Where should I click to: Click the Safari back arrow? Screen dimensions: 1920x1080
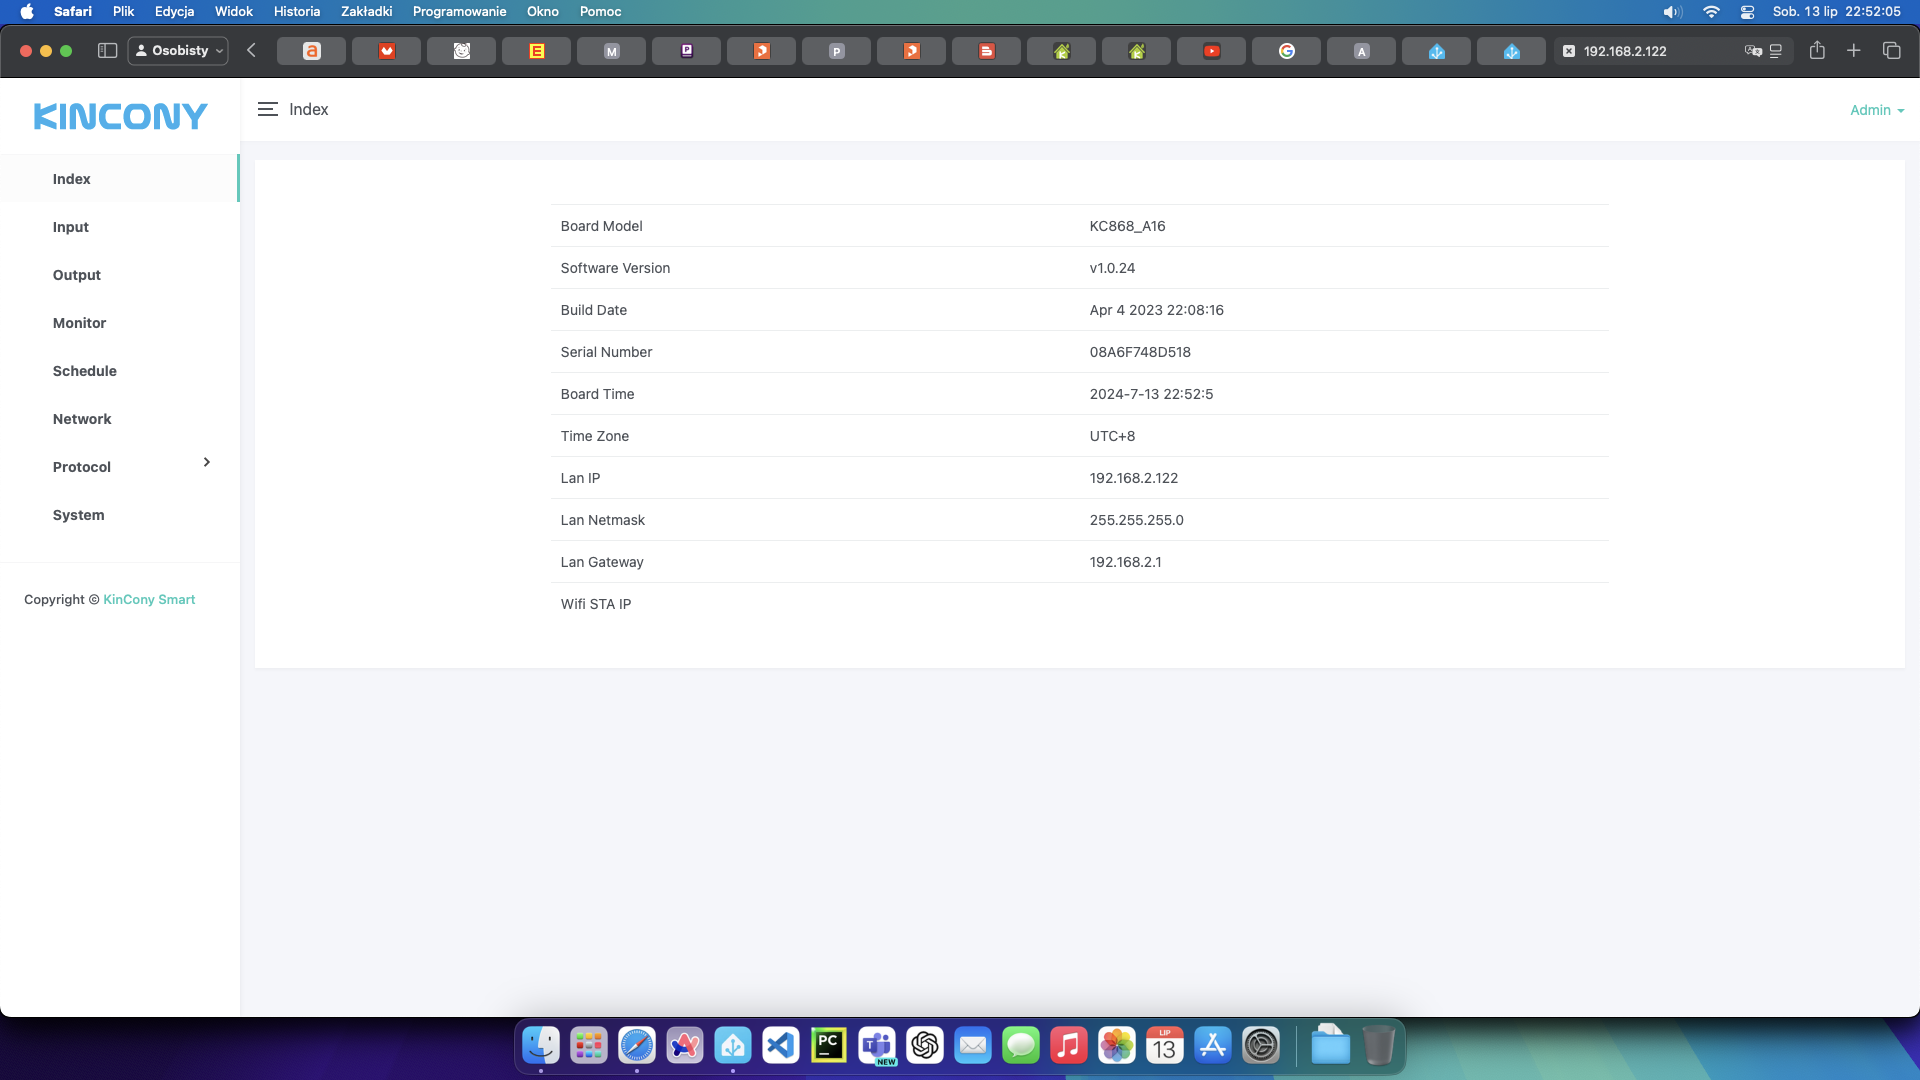pyautogui.click(x=252, y=51)
